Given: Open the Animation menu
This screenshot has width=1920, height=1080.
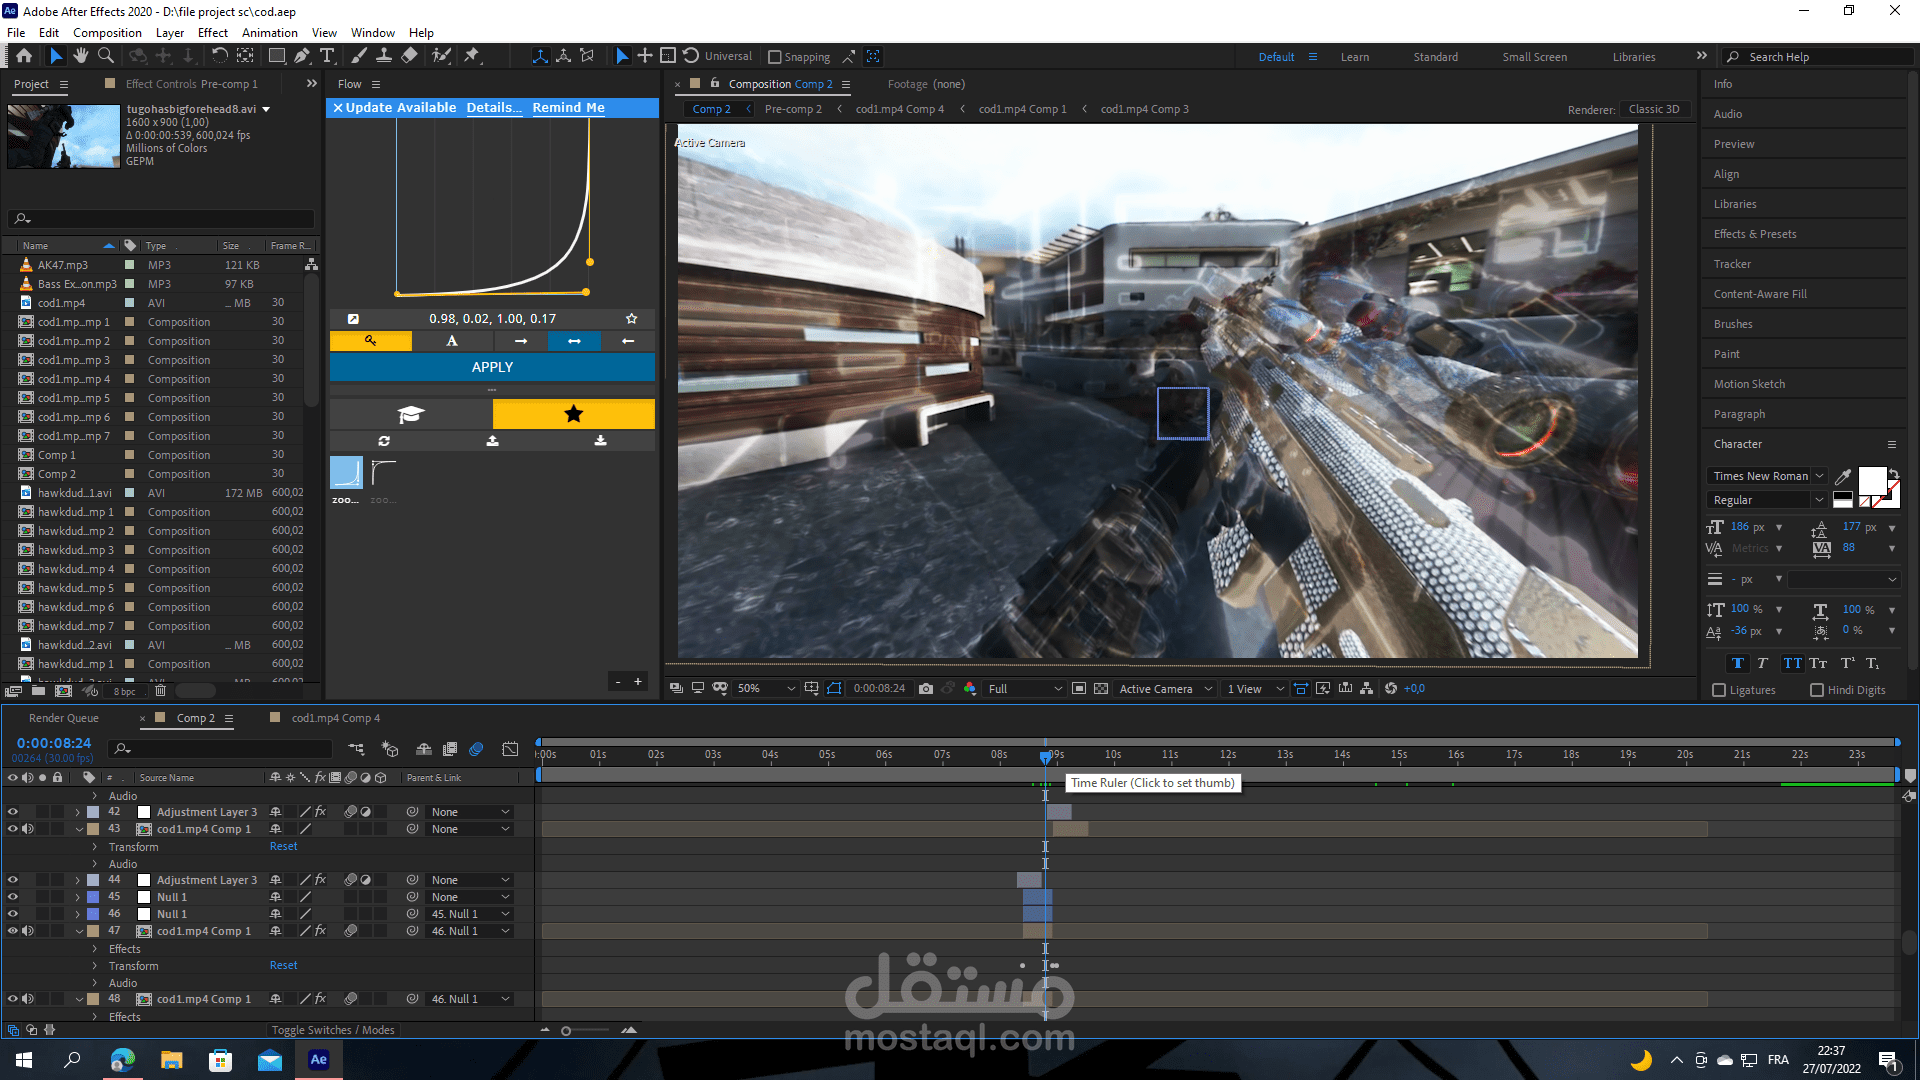Looking at the screenshot, I should [269, 32].
